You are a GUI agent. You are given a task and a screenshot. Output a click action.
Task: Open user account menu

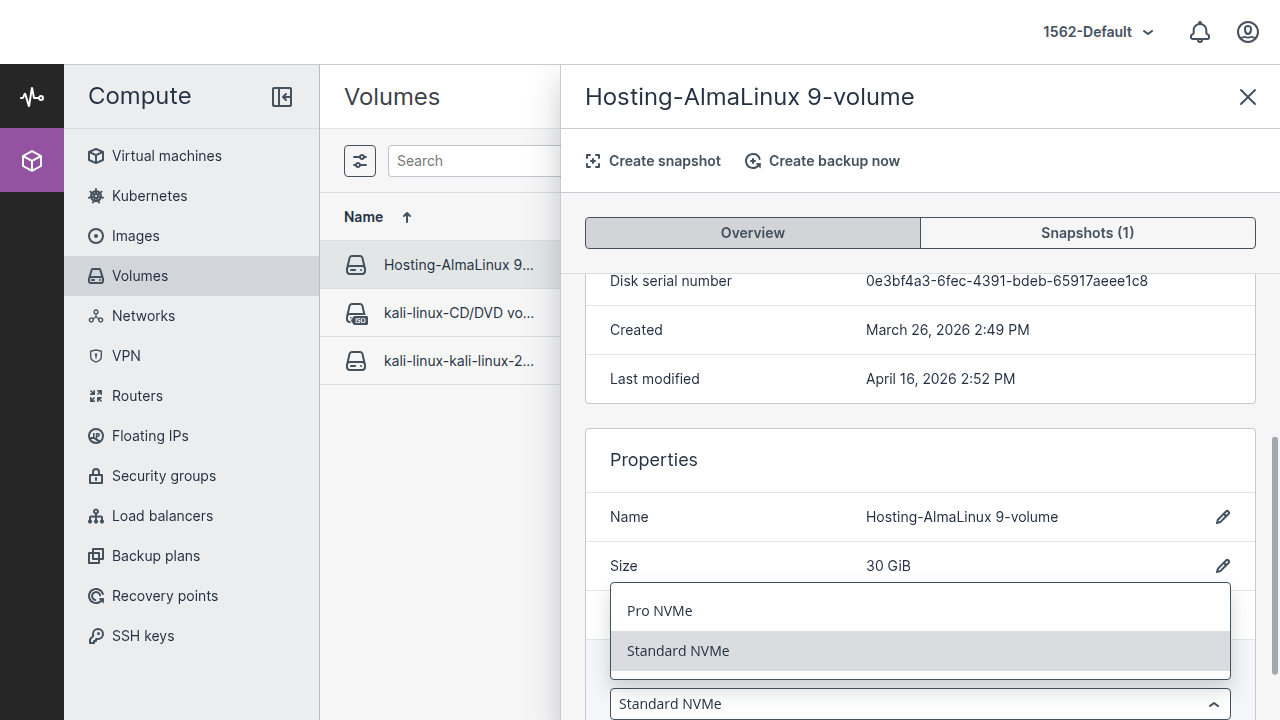coord(1248,32)
